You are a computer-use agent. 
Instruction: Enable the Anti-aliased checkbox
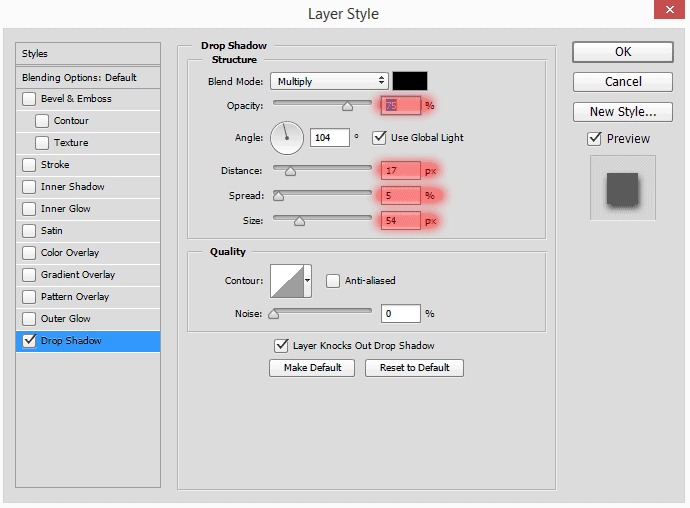pyautogui.click(x=333, y=281)
